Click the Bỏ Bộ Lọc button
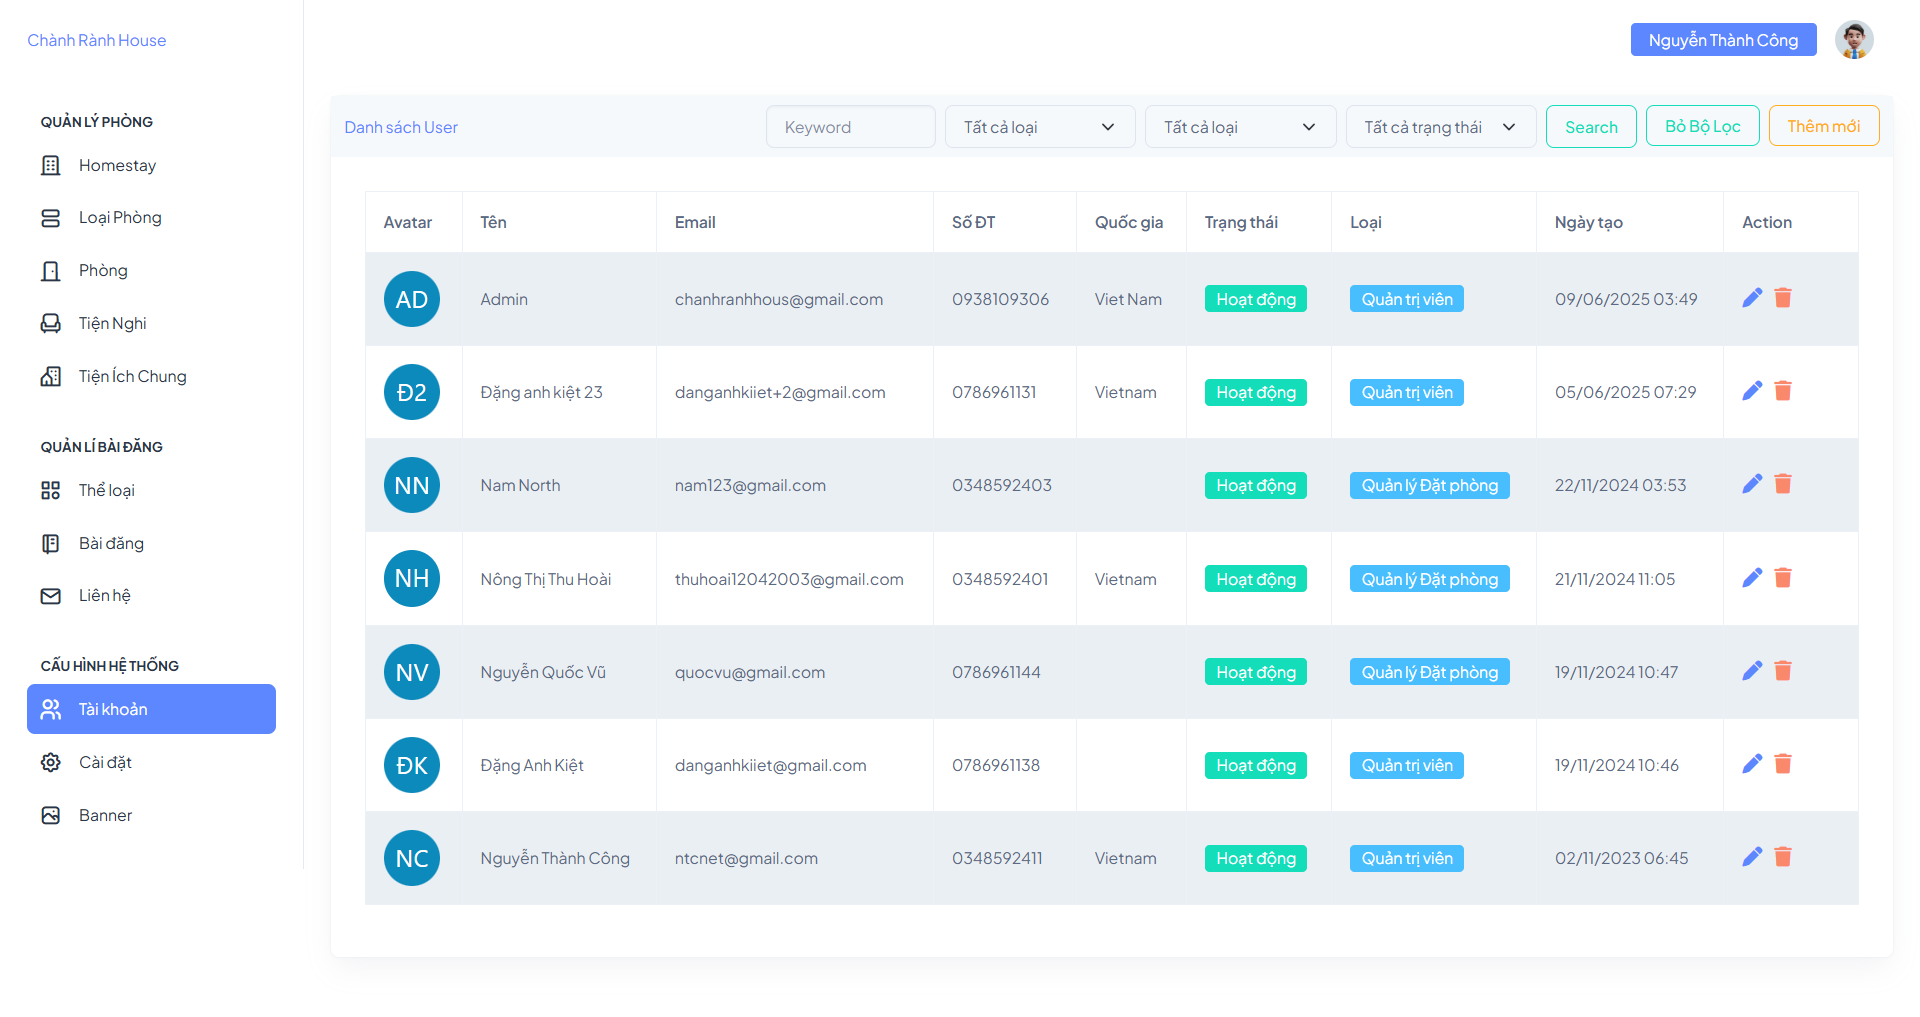Viewport: 1920px width, 1017px height. coord(1703,126)
